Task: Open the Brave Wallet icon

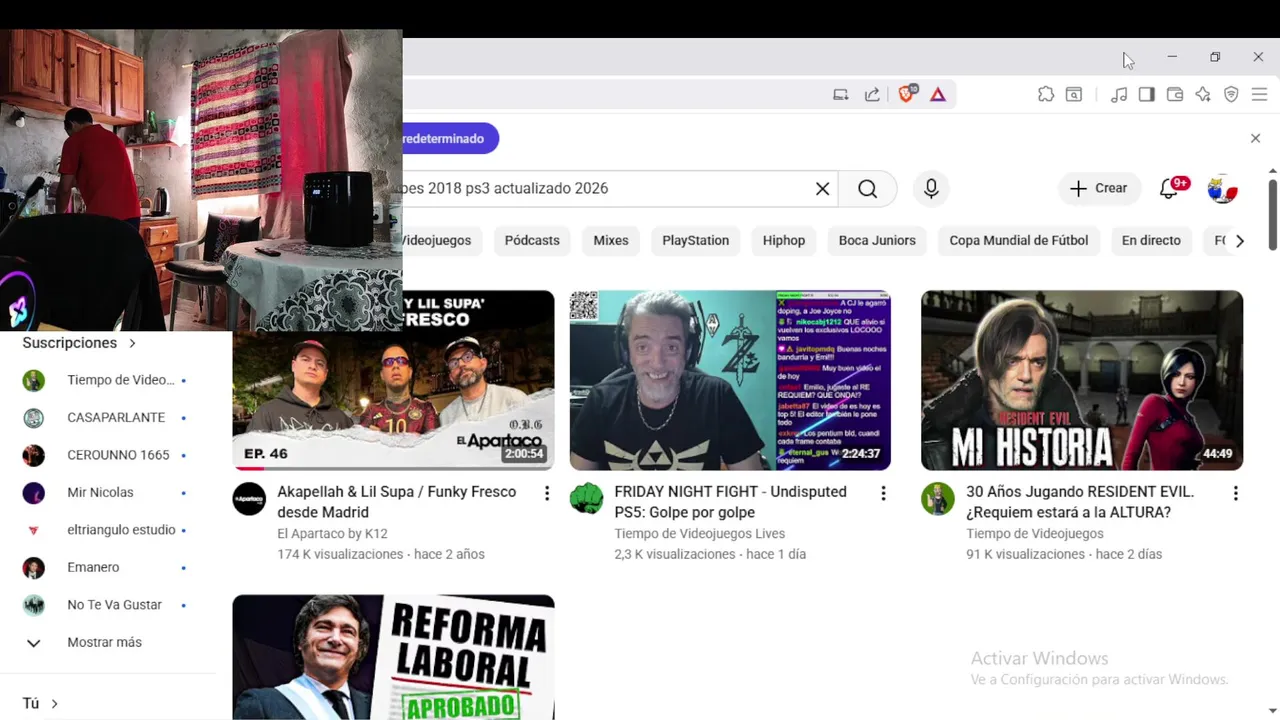Action: (1175, 94)
